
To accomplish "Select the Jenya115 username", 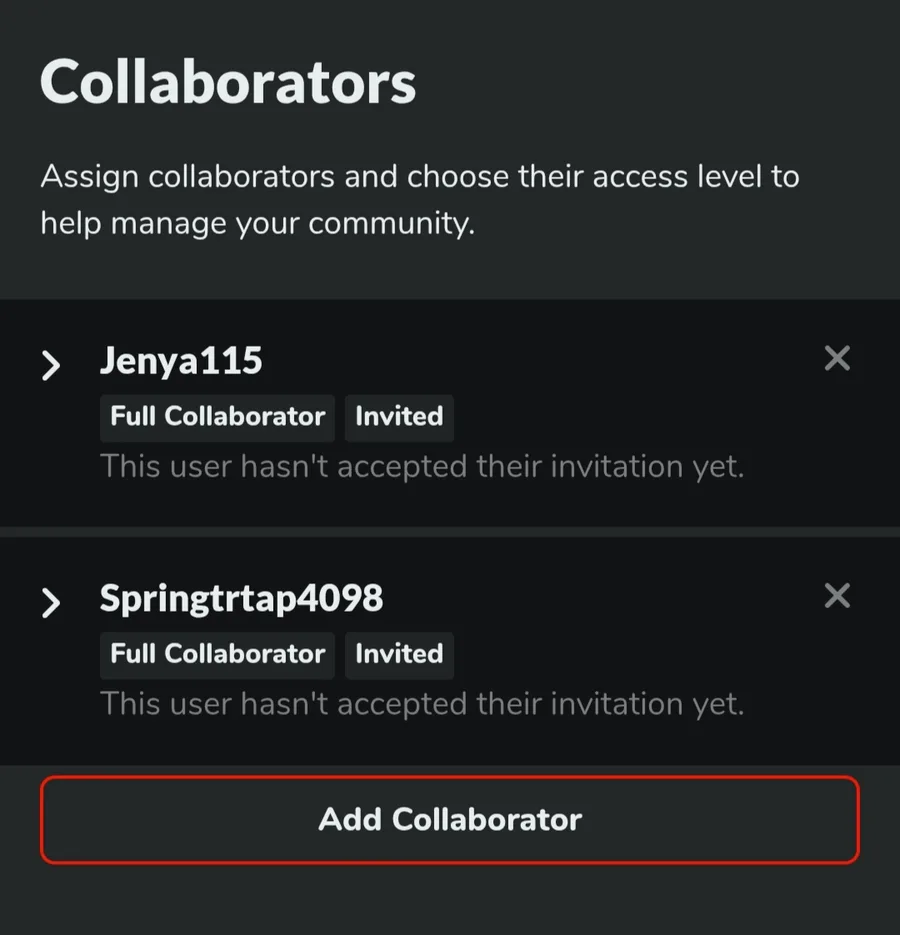I will tap(181, 361).
